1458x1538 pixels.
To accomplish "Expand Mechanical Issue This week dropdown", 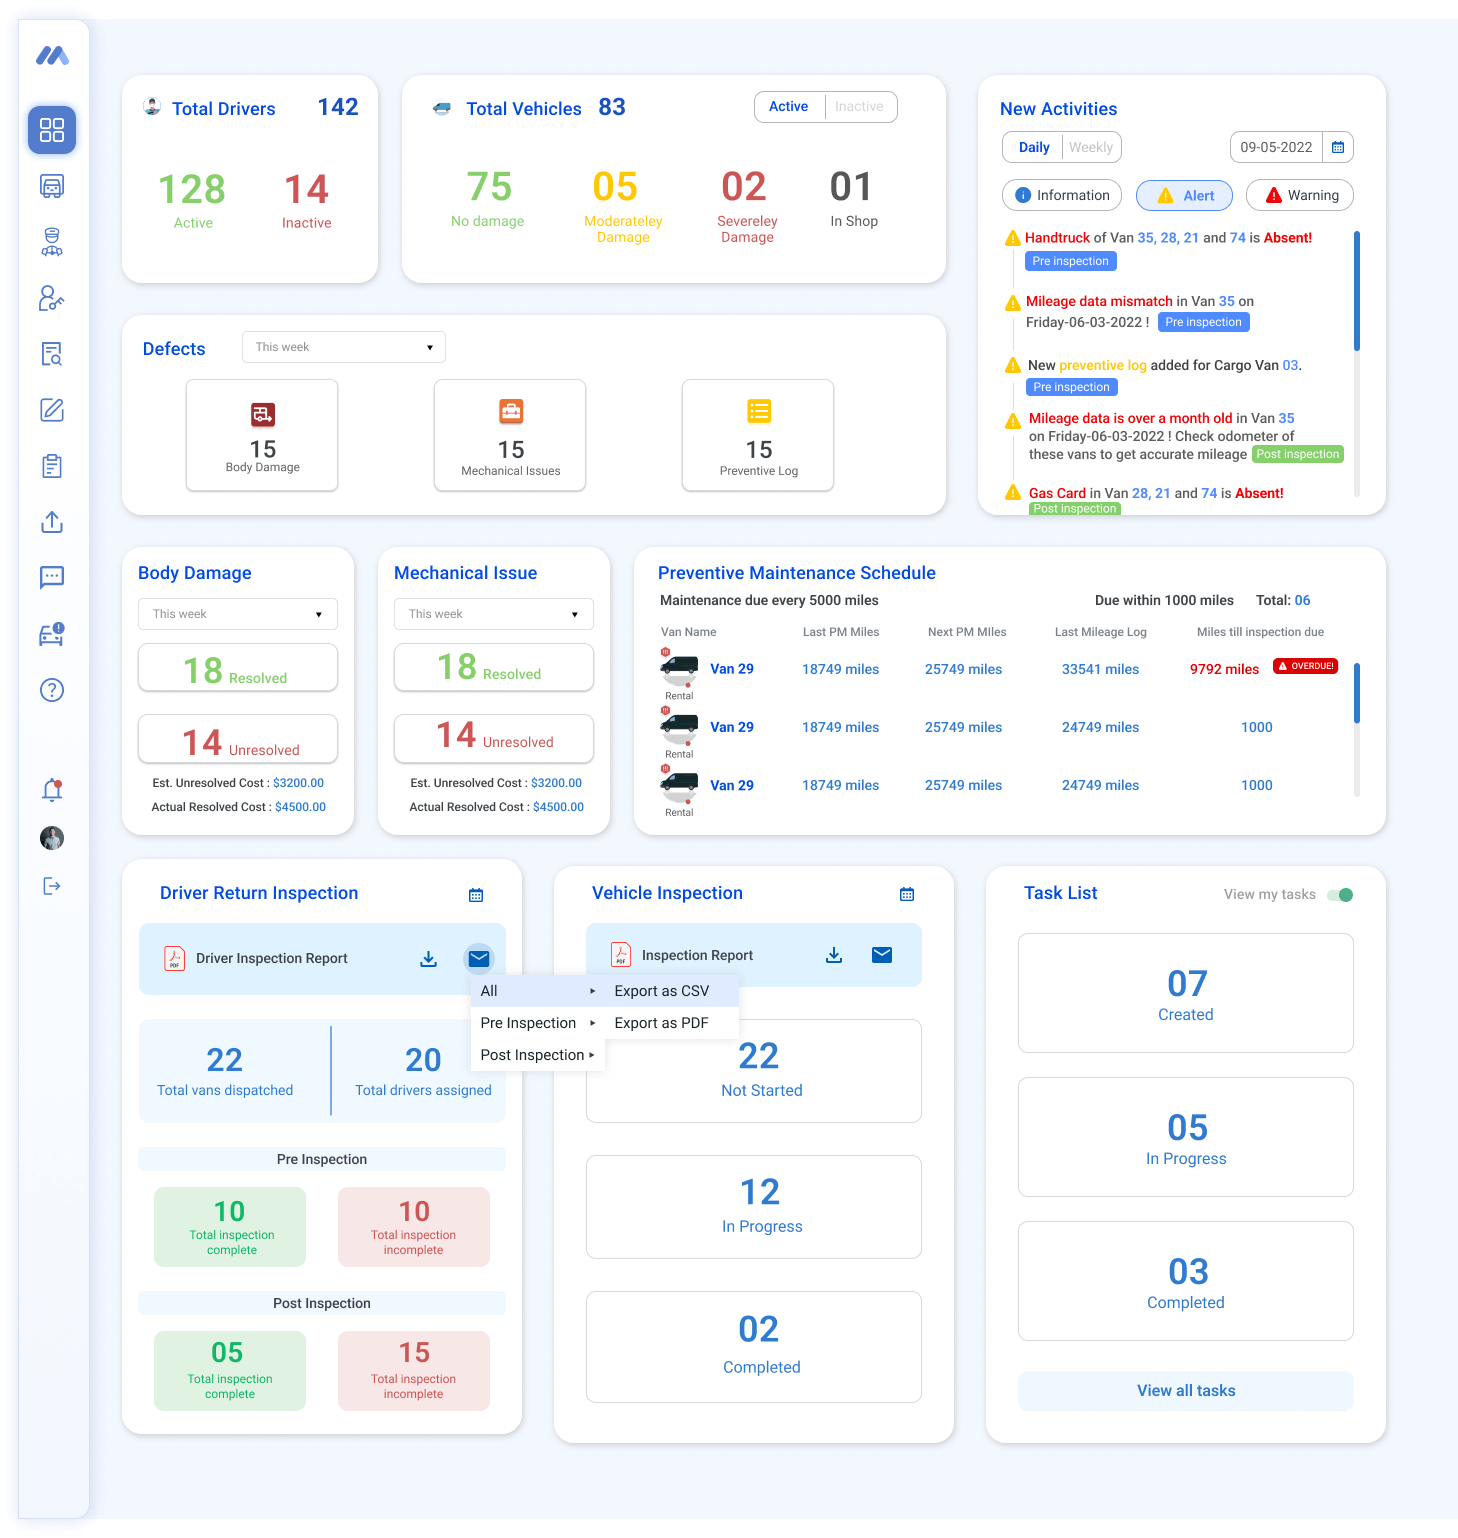I will [493, 614].
